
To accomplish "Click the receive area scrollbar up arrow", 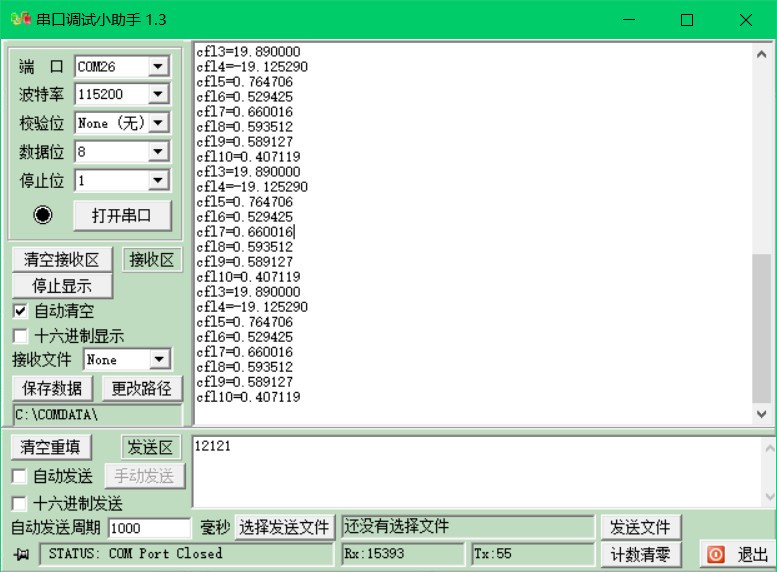I will click(762, 54).
